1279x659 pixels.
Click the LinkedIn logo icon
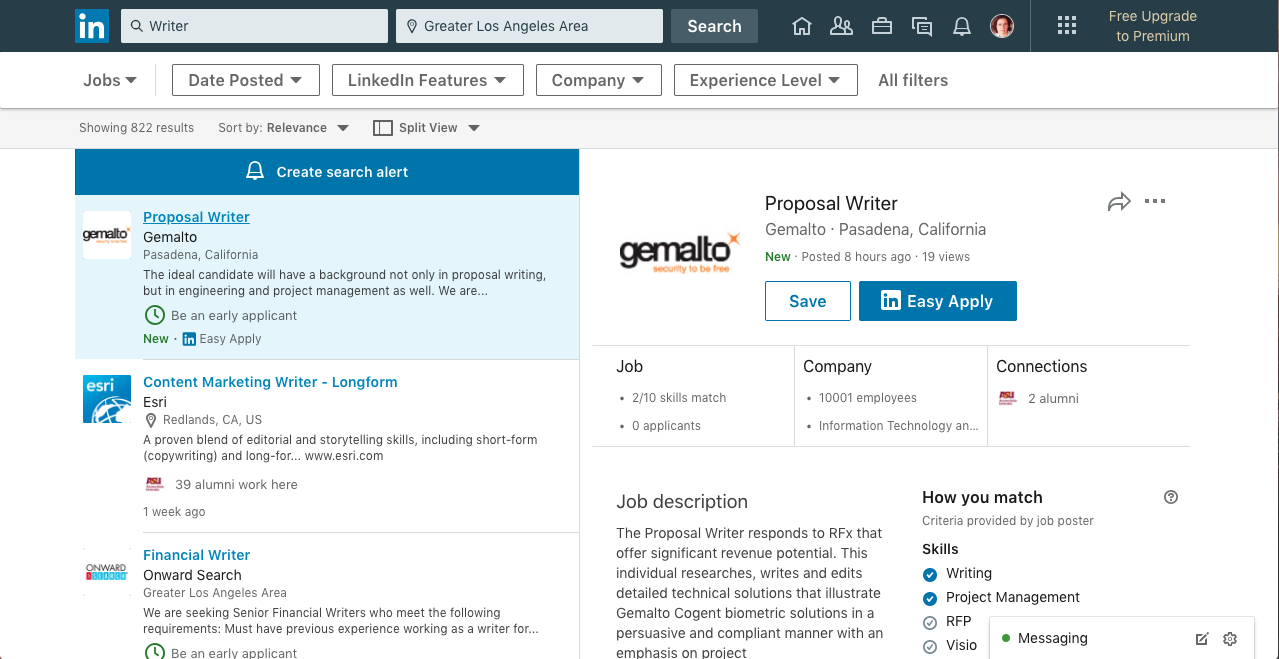click(x=92, y=26)
